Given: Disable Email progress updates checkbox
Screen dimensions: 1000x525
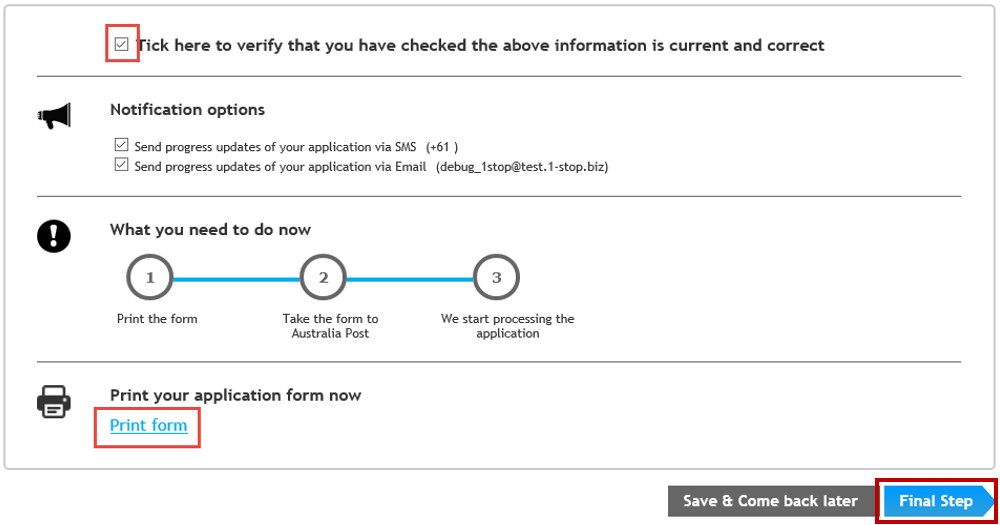Looking at the screenshot, I should (121, 165).
